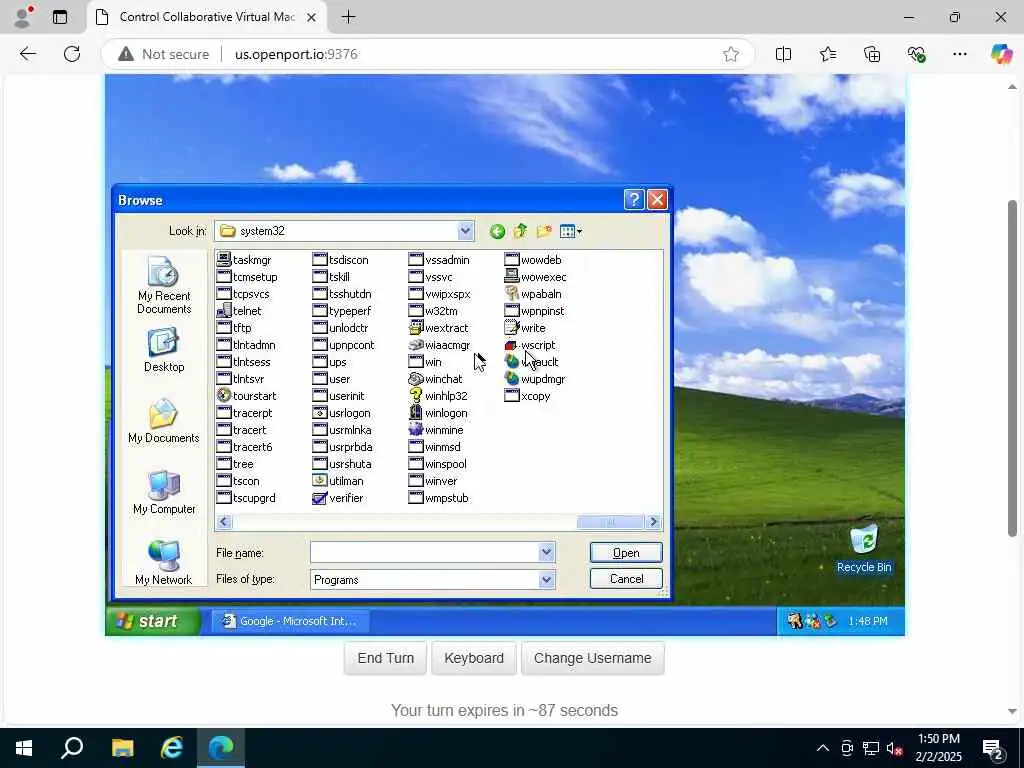Open Windows search on taskbar

coord(72,748)
